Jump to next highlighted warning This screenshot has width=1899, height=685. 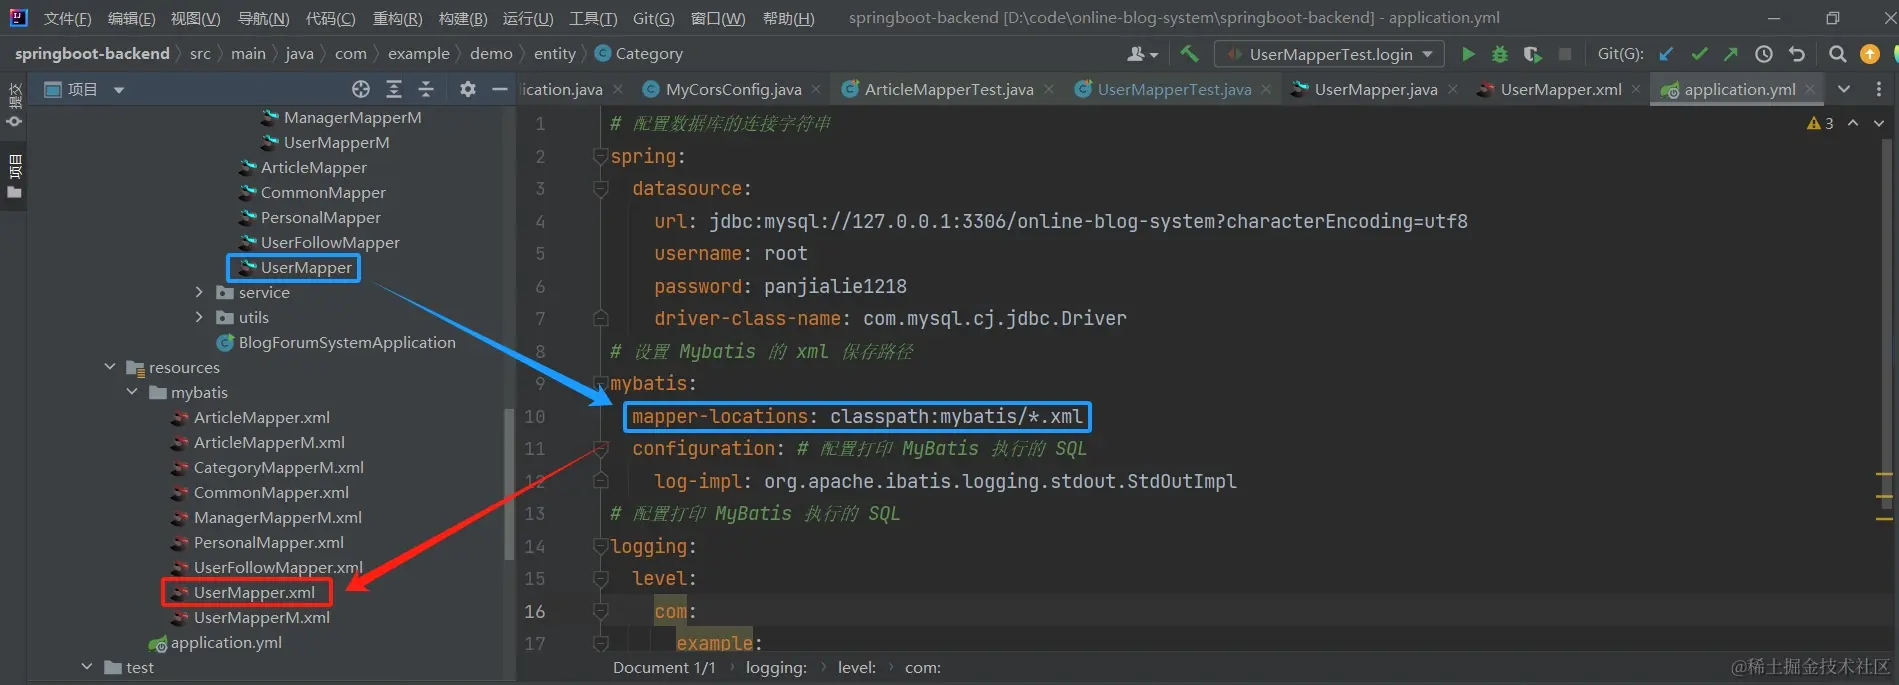tap(1879, 123)
